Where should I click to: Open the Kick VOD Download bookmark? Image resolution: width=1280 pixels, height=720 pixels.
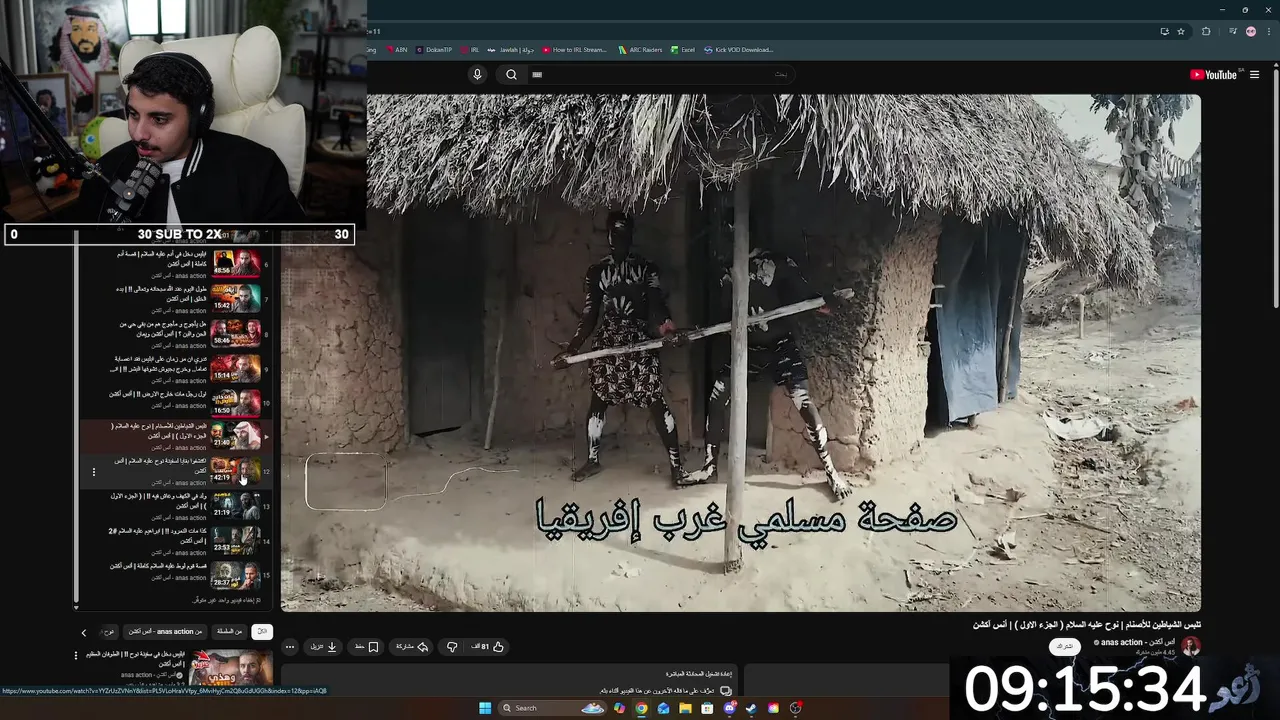pyautogui.click(x=738, y=49)
